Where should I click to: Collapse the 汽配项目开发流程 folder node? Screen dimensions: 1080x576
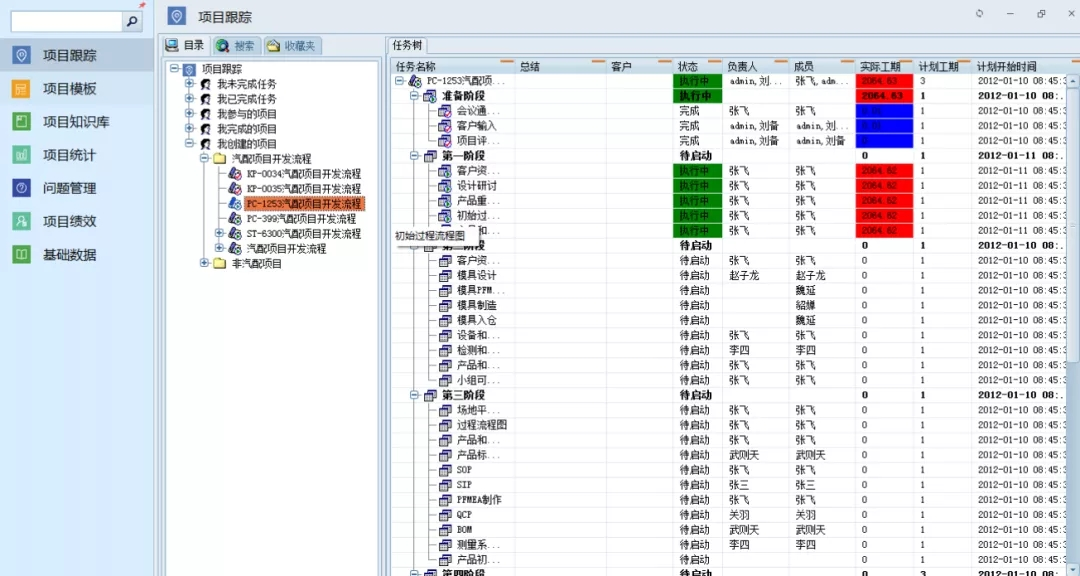pyautogui.click(x=205, y=159)
